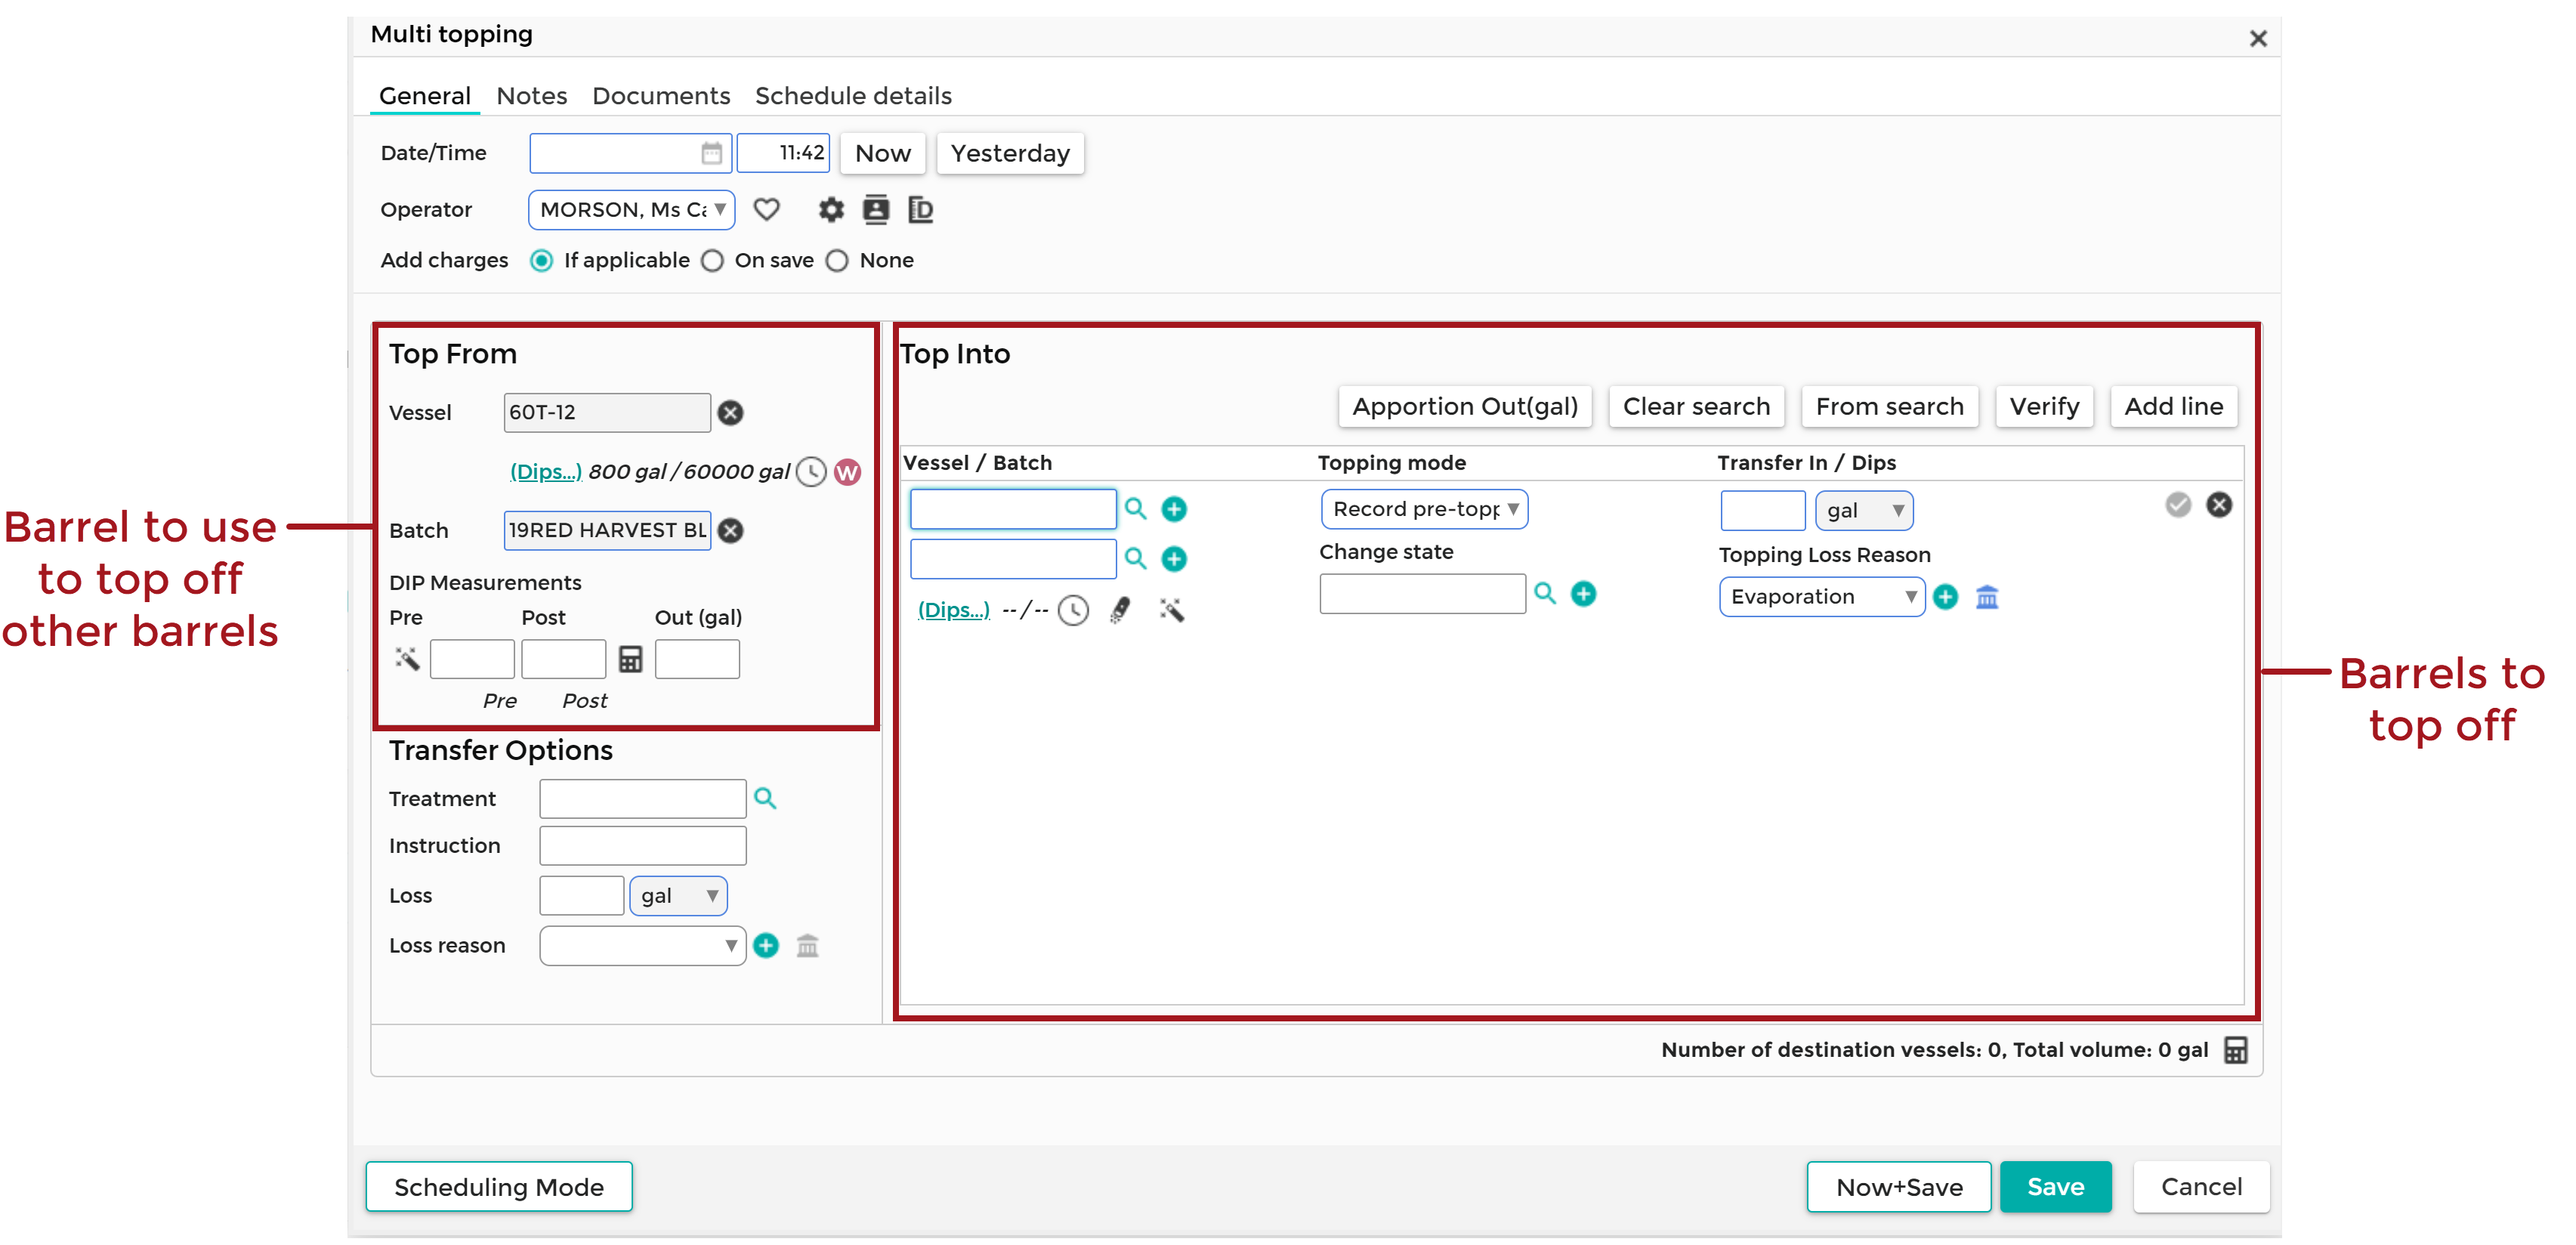Click the Instruction input field
Viewport: 2576px width, 1245px height.
pos(643,846)
